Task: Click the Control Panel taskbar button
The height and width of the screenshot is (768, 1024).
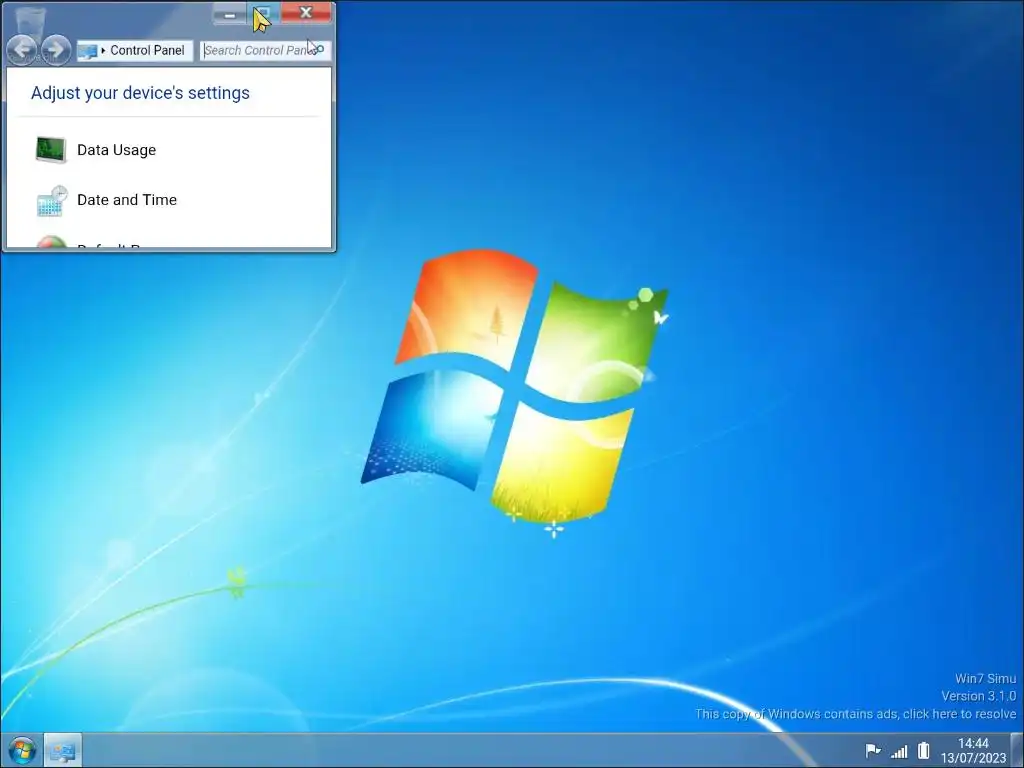Action: (63, 751)
